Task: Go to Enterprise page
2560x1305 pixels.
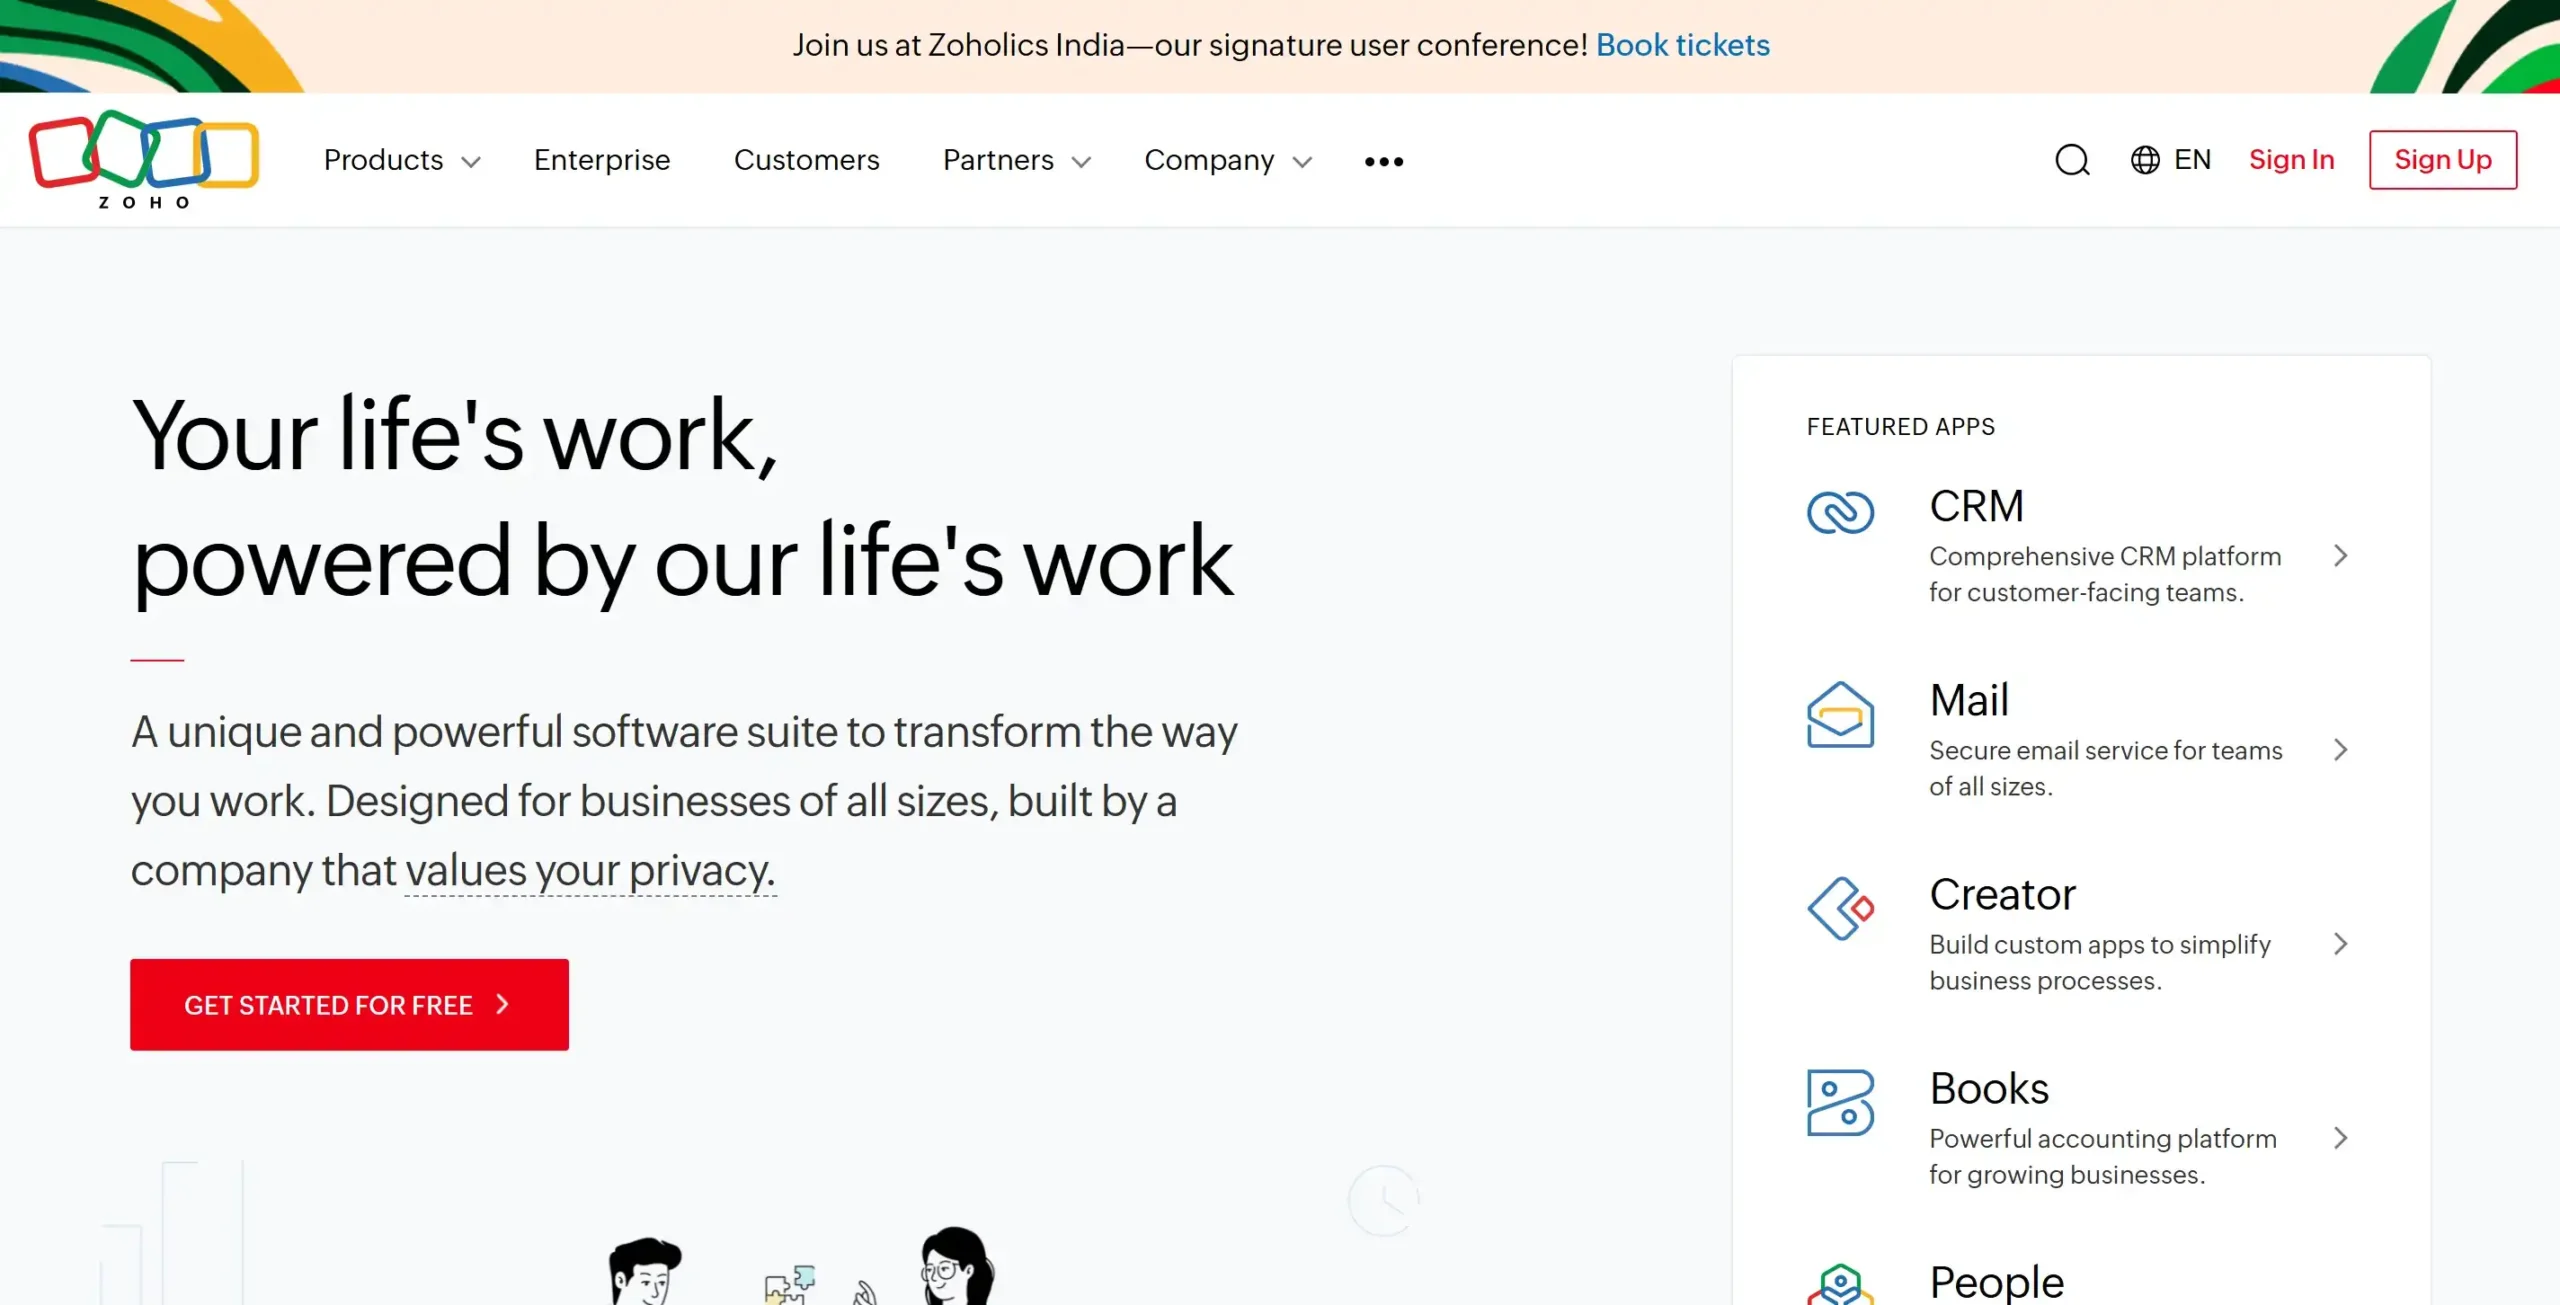Action: tap(602, 160)
